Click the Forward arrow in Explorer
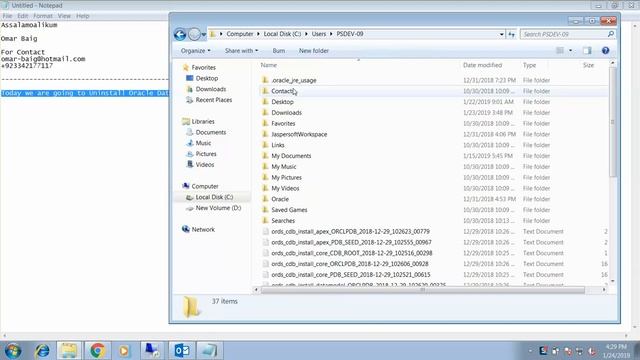640x360 pixels. (x=194, y=34)
